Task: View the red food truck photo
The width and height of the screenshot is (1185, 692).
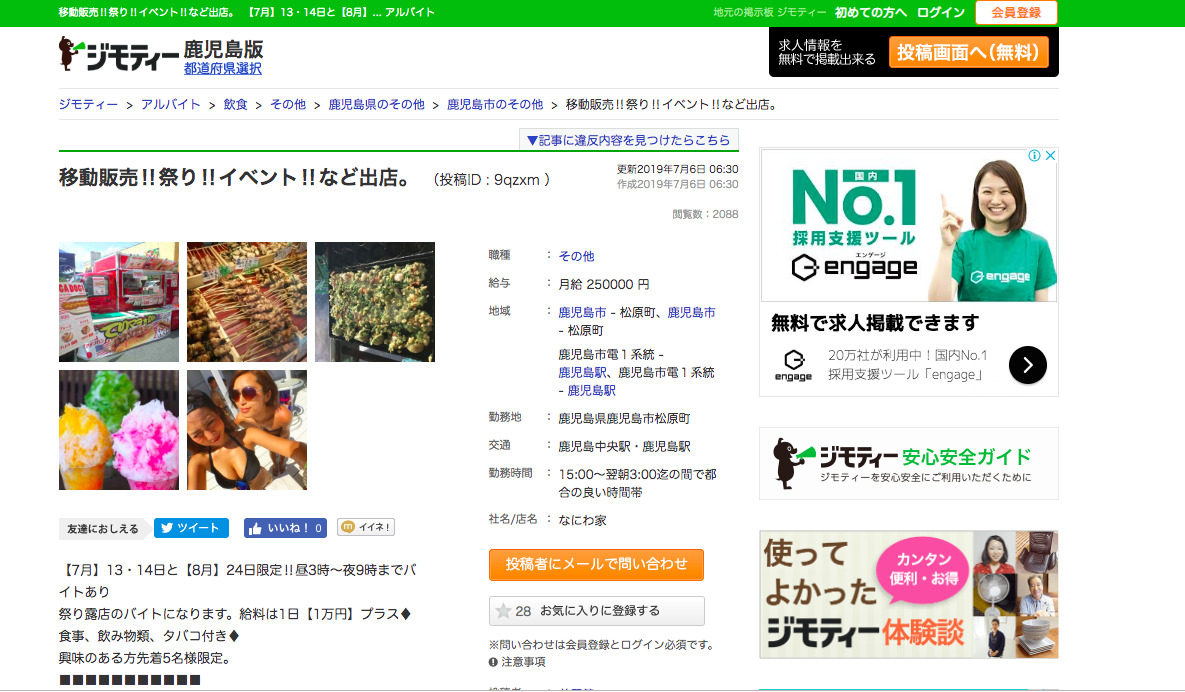Action: click(x=119, y=302)
